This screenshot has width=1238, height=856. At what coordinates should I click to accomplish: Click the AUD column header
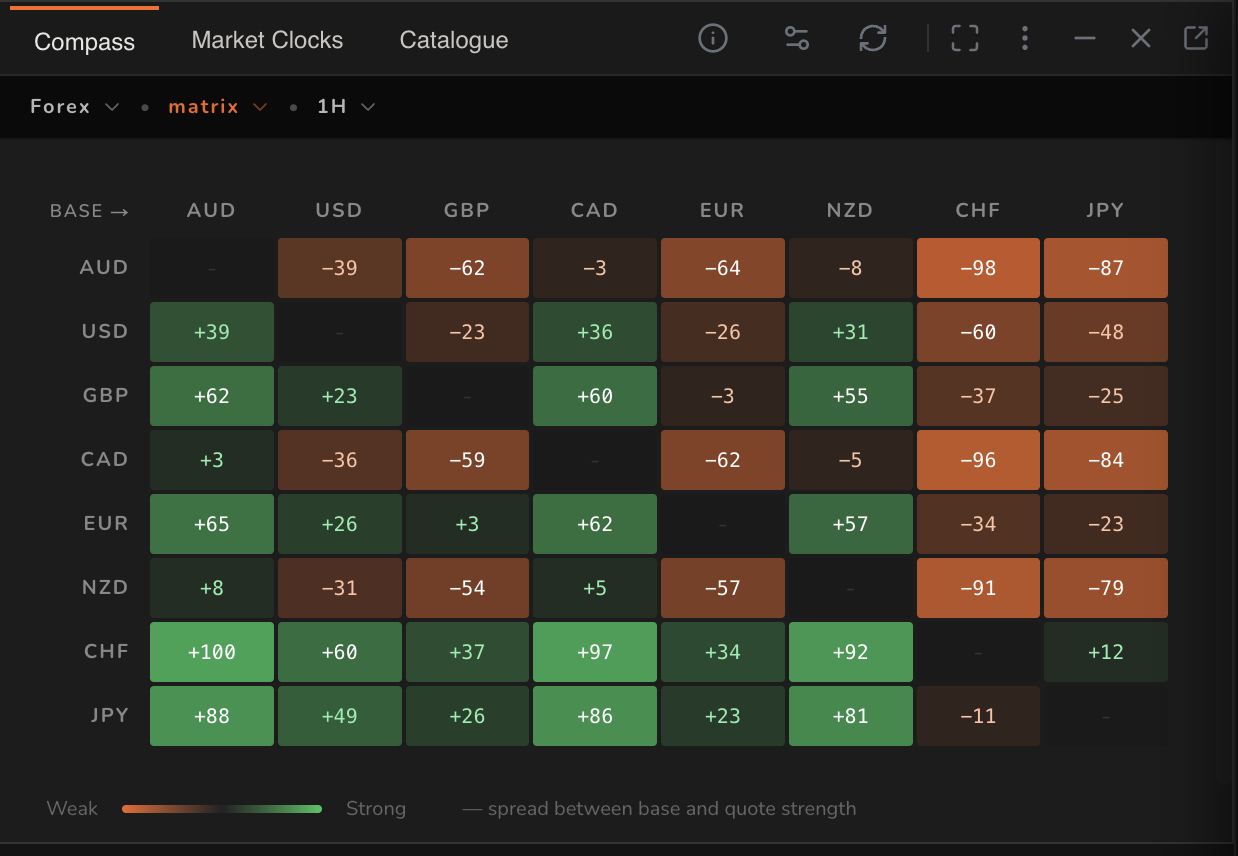pyautogui.click(x=212, y=211)
